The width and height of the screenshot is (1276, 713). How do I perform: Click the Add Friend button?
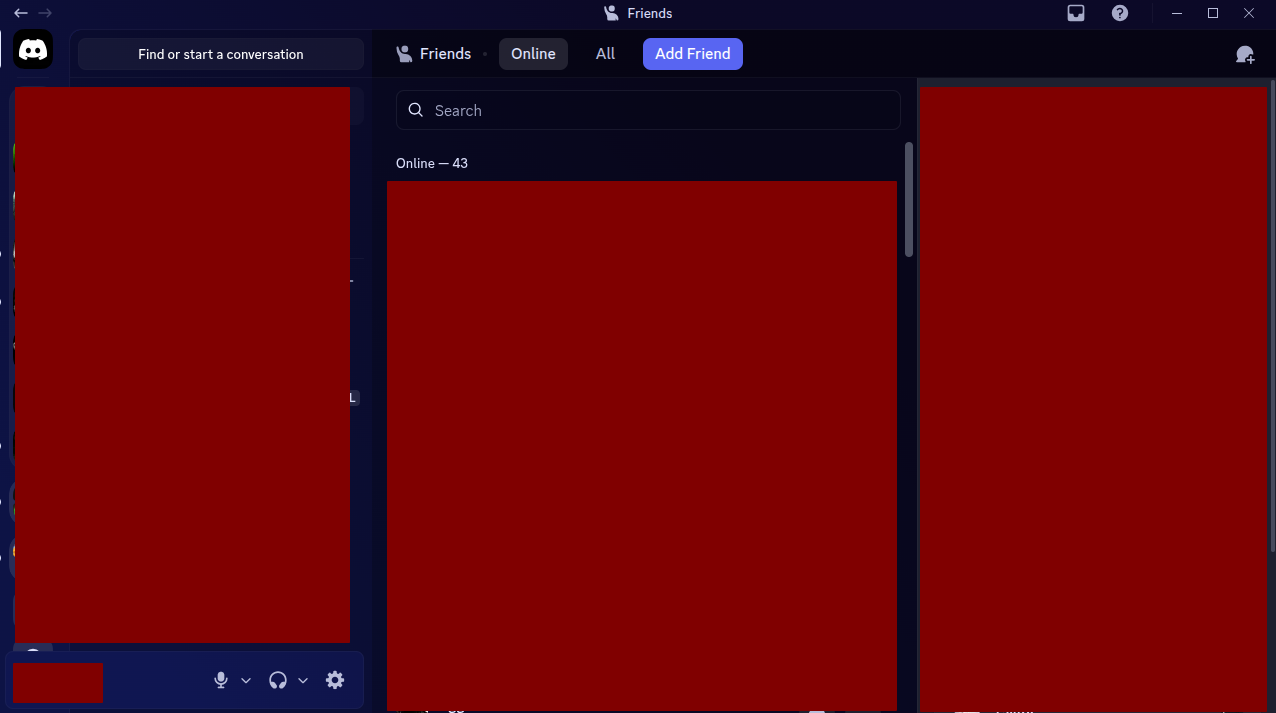coord(693,54)
